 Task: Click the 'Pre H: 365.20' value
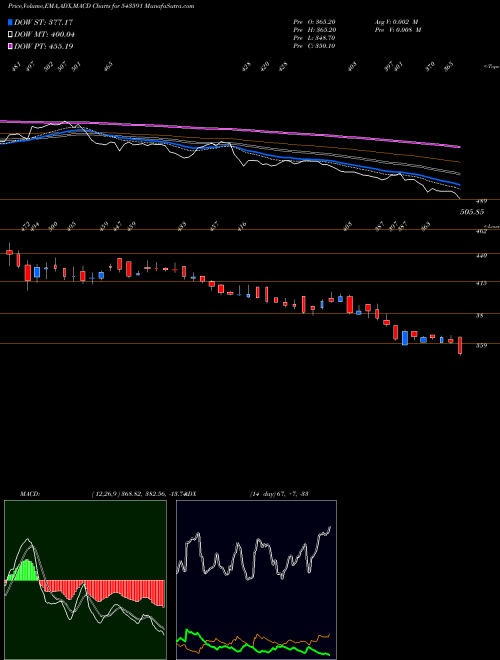click(x=314, y=30)
